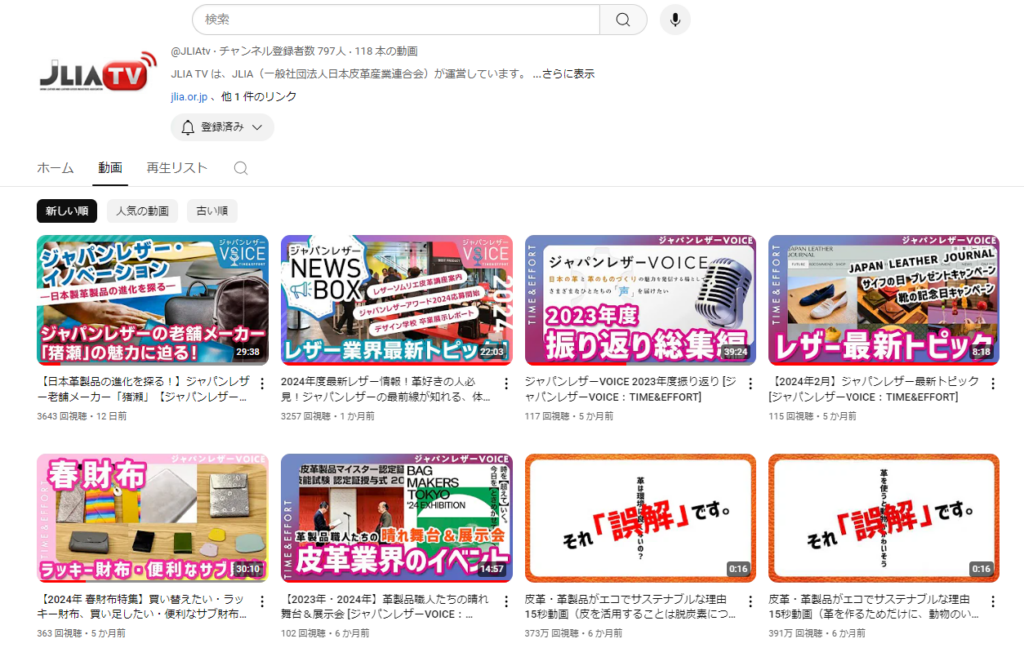Open title 【2024年 春財布特集】
Image resolution: width=1024 pixels, height=652 pixels.
[x=142, y=606]
